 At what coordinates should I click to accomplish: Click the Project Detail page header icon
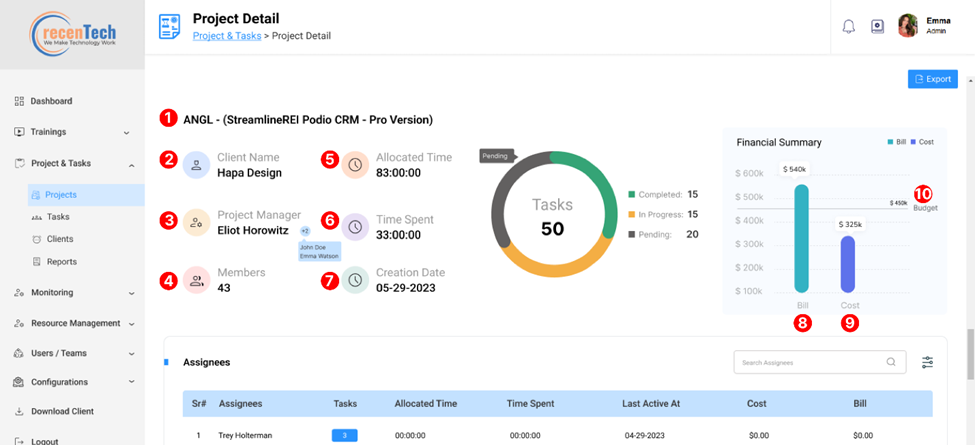click(x=169, y=27)
